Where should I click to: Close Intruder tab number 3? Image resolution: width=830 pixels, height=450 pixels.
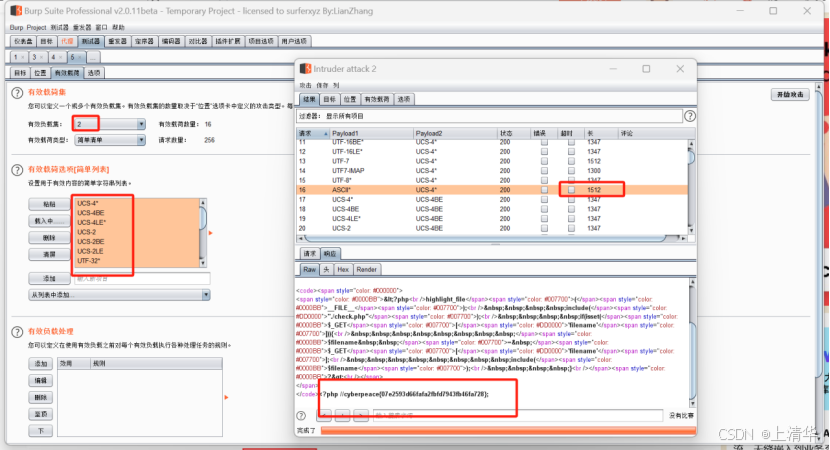click(42, 57)
